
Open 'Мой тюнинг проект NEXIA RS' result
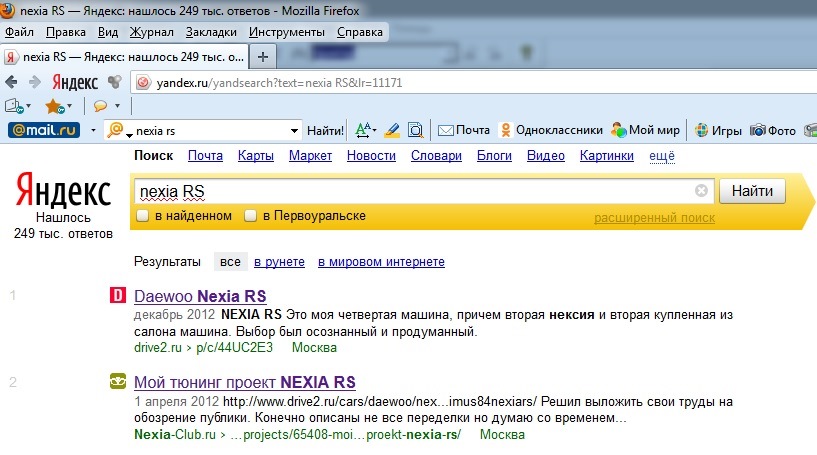[245, 383]
